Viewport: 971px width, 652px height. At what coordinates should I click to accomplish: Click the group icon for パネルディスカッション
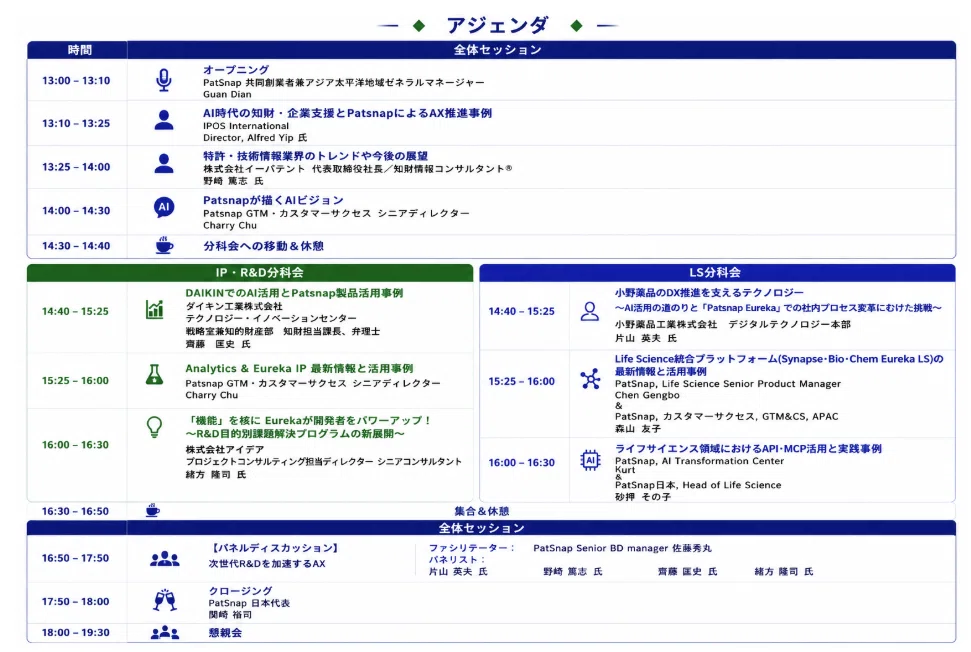[x=165, y=559]
